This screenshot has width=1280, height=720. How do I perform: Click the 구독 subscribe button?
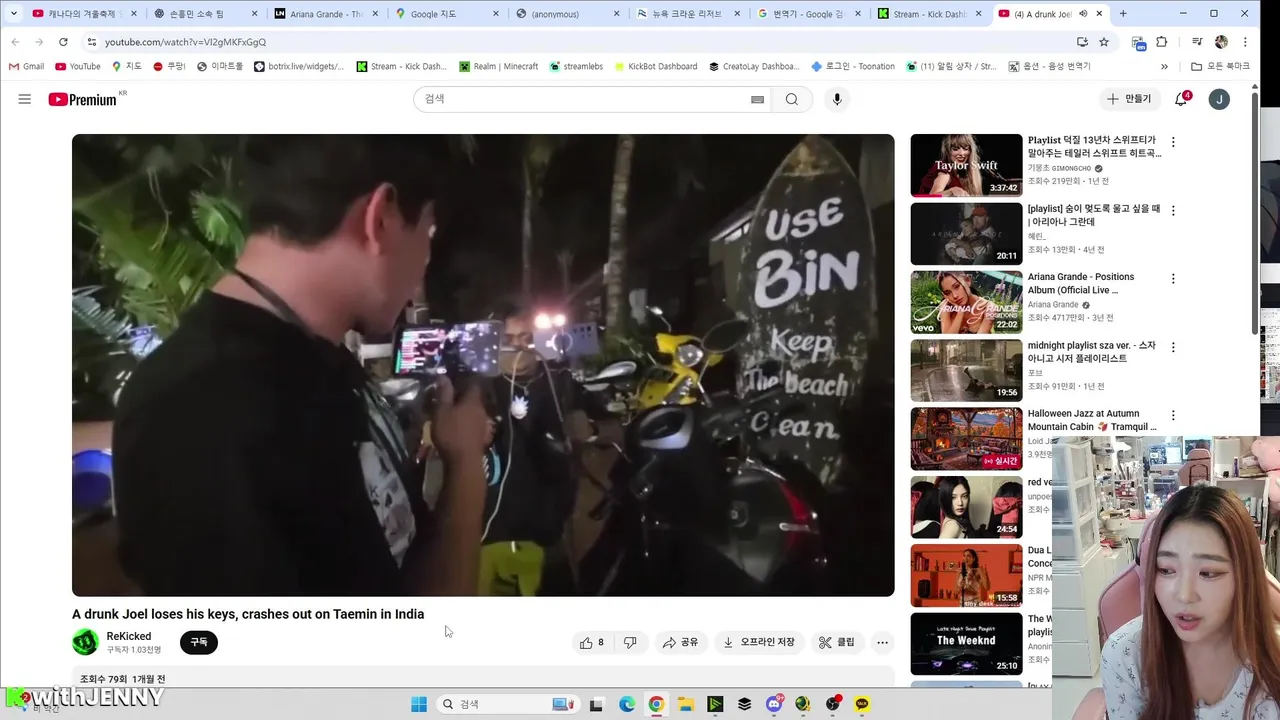(x=199, y=642)
